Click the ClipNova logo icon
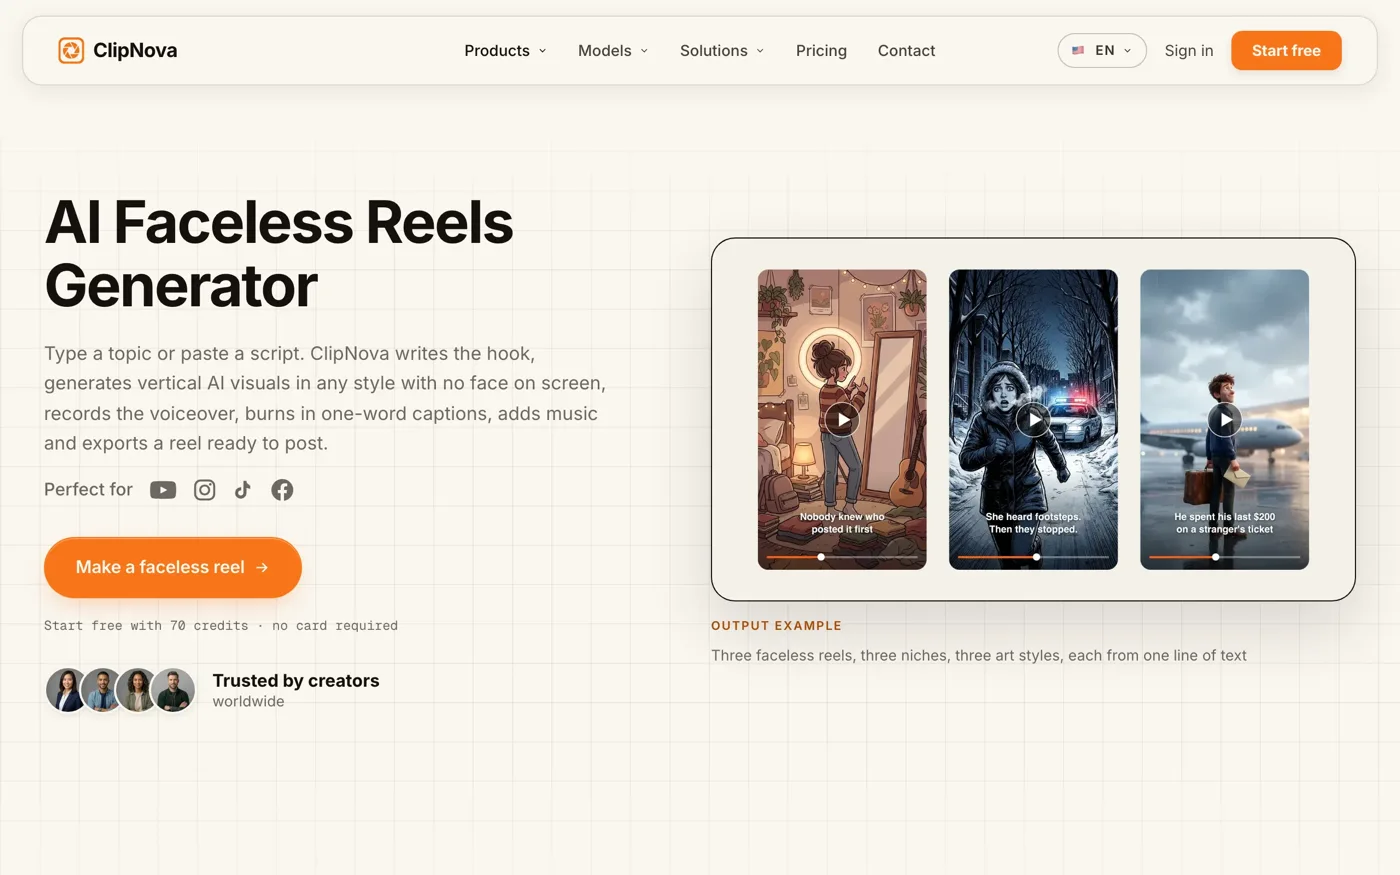Viewport: 1400px width, 875px height. point(71,50)
